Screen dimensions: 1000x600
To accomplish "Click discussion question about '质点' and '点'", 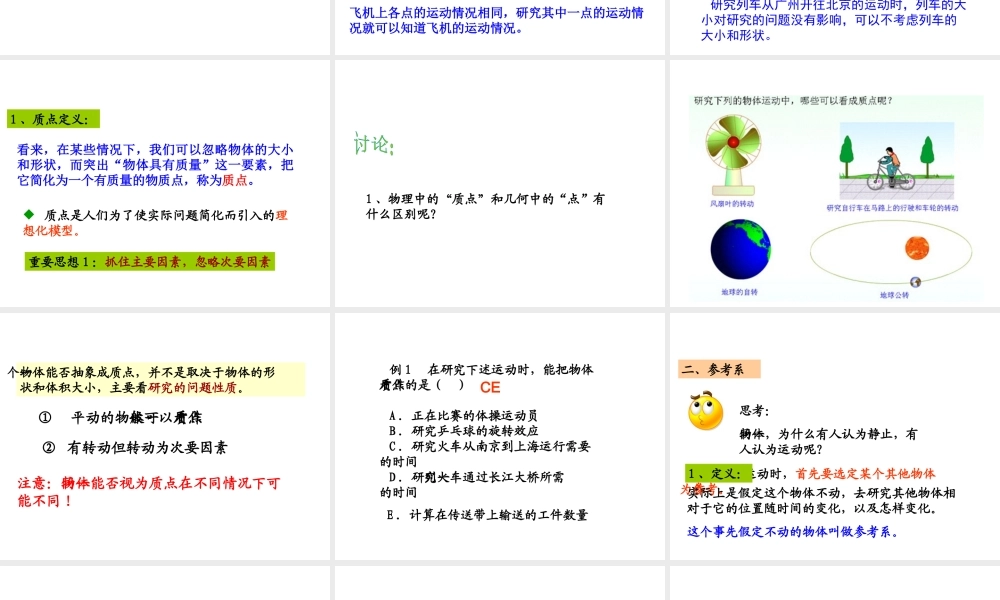I will point(485,206).
